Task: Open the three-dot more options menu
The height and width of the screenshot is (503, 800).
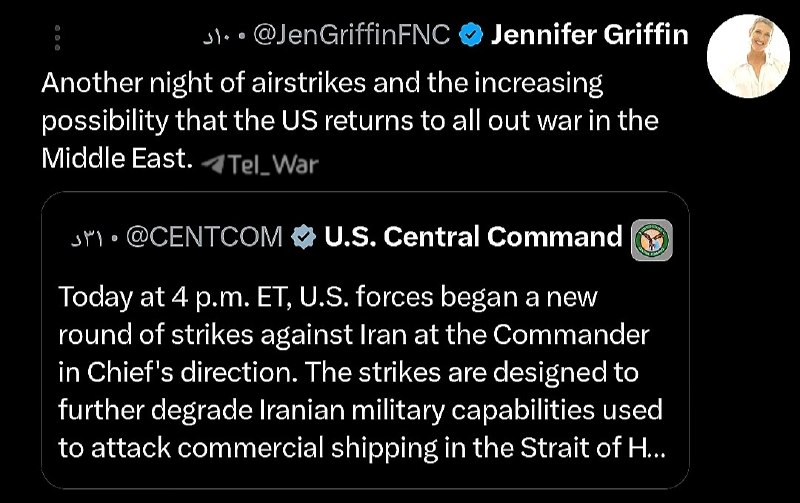Action: (x=57, y=37)
